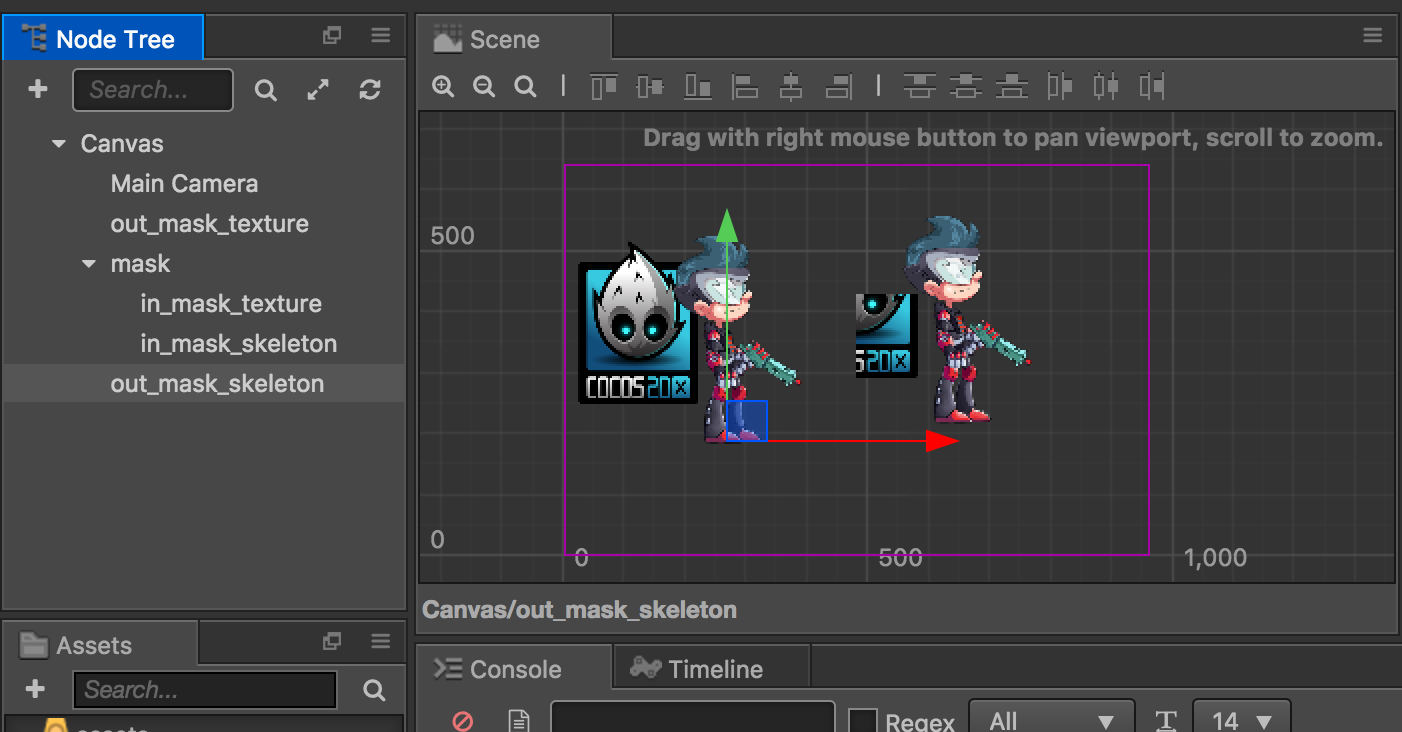
Task: Switch to the Console tab
Action: (514, 668)
